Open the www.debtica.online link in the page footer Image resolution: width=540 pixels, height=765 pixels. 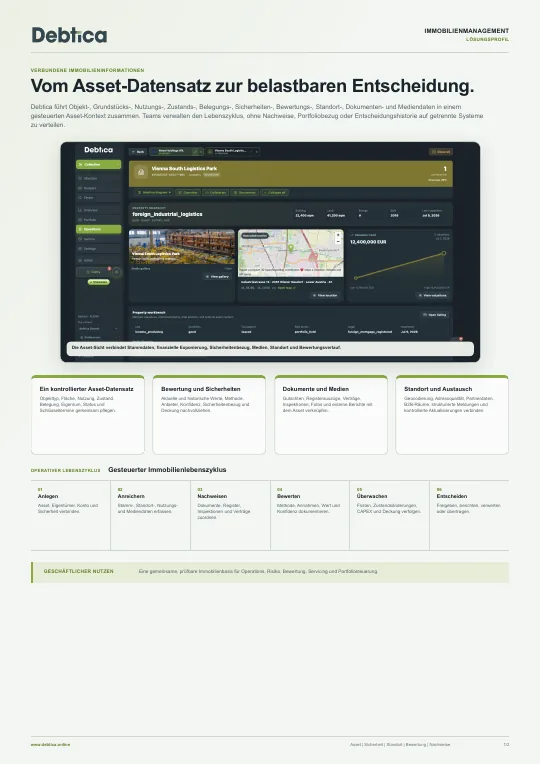tap(50, 745)
